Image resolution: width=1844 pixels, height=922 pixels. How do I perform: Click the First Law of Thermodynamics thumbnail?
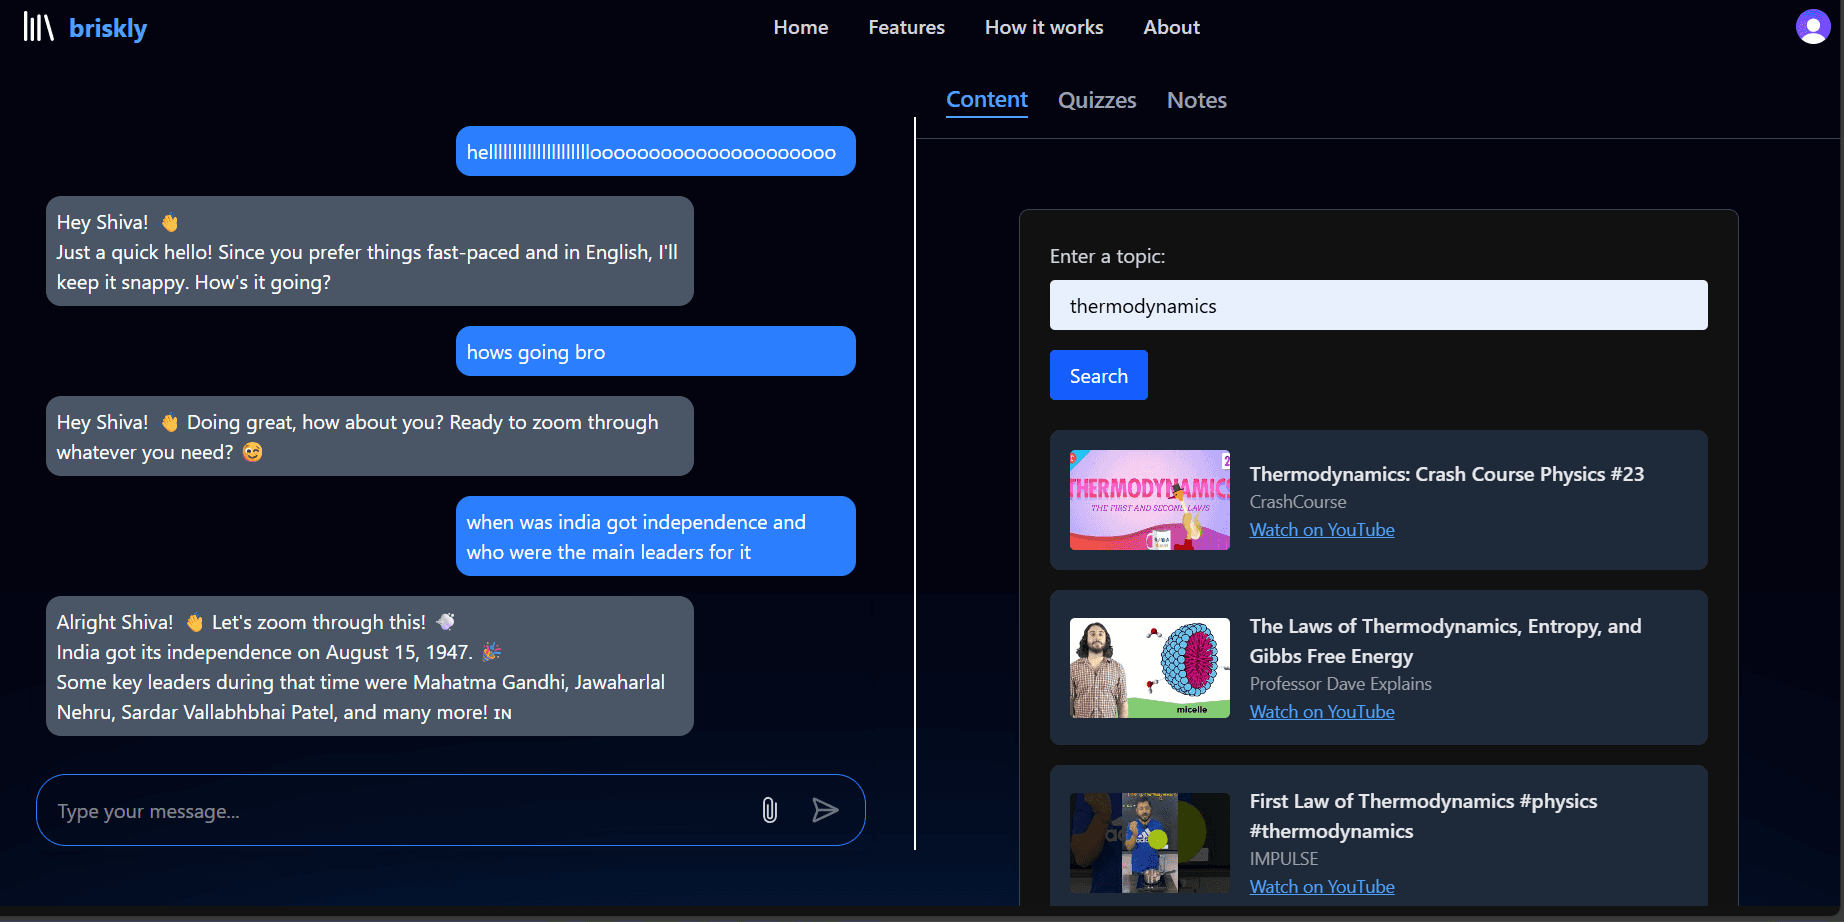click(x=1150, y=843)
